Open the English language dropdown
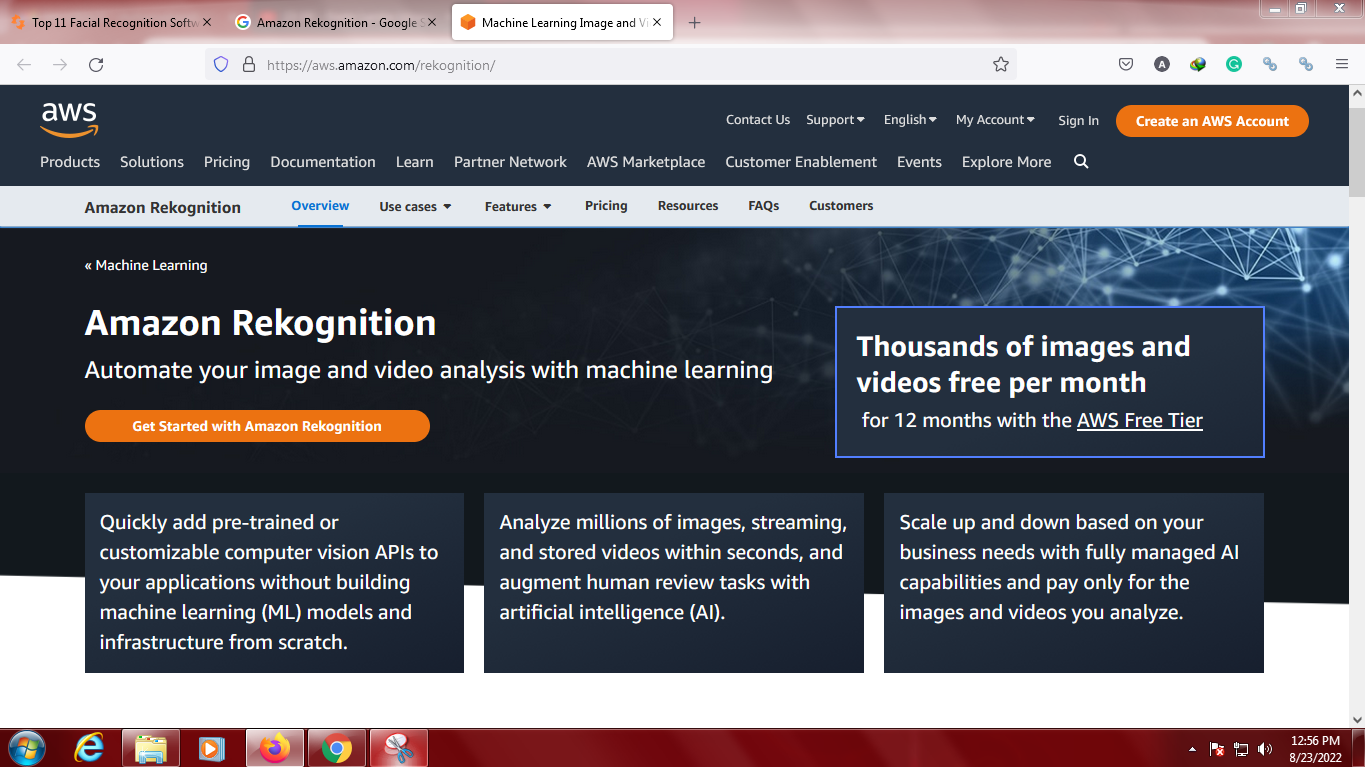This screenshot has width=1365, height=767. (910, 120)
